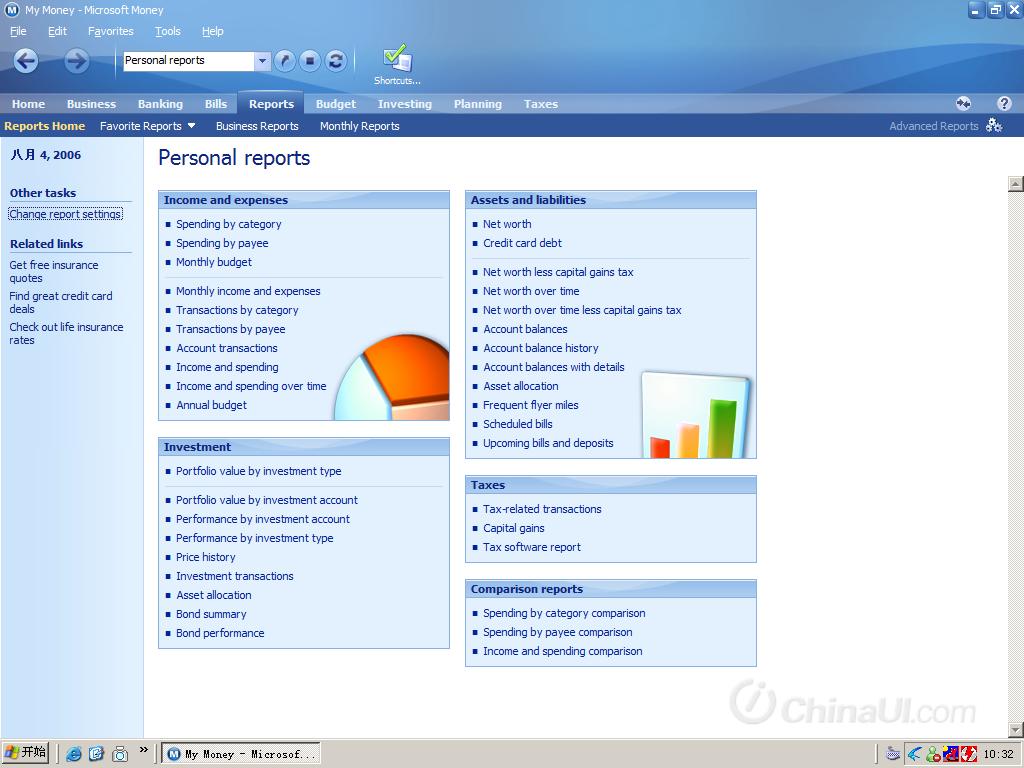
Task: Go to Reports Home
Action: pyautogui.click(x=44, y=126)
